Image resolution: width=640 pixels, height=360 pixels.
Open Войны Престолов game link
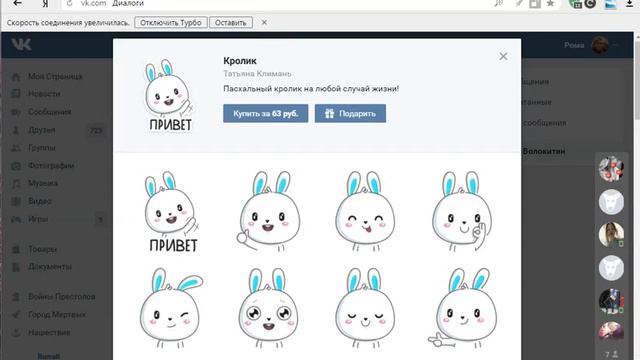[x=62, y=297]
